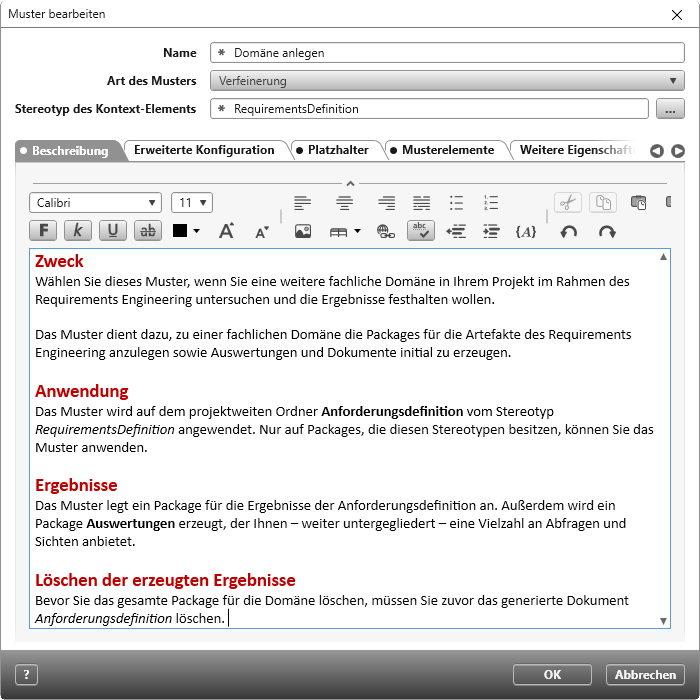Confirm the dialog with the OK button
The height and width of the screenshot is (700, 700).
point(552,674)
